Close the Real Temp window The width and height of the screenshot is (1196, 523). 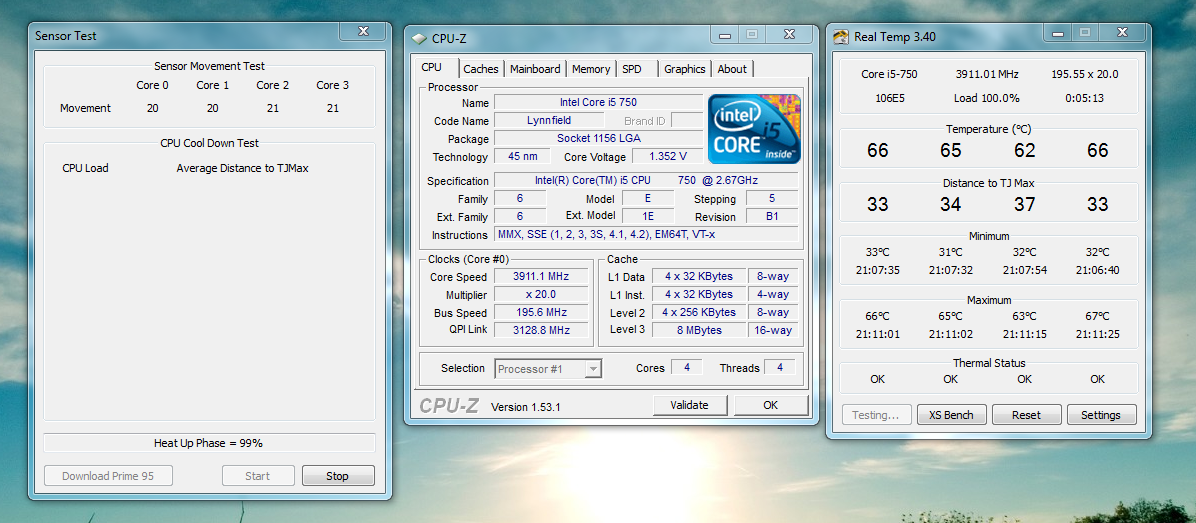coord(1121,32)
